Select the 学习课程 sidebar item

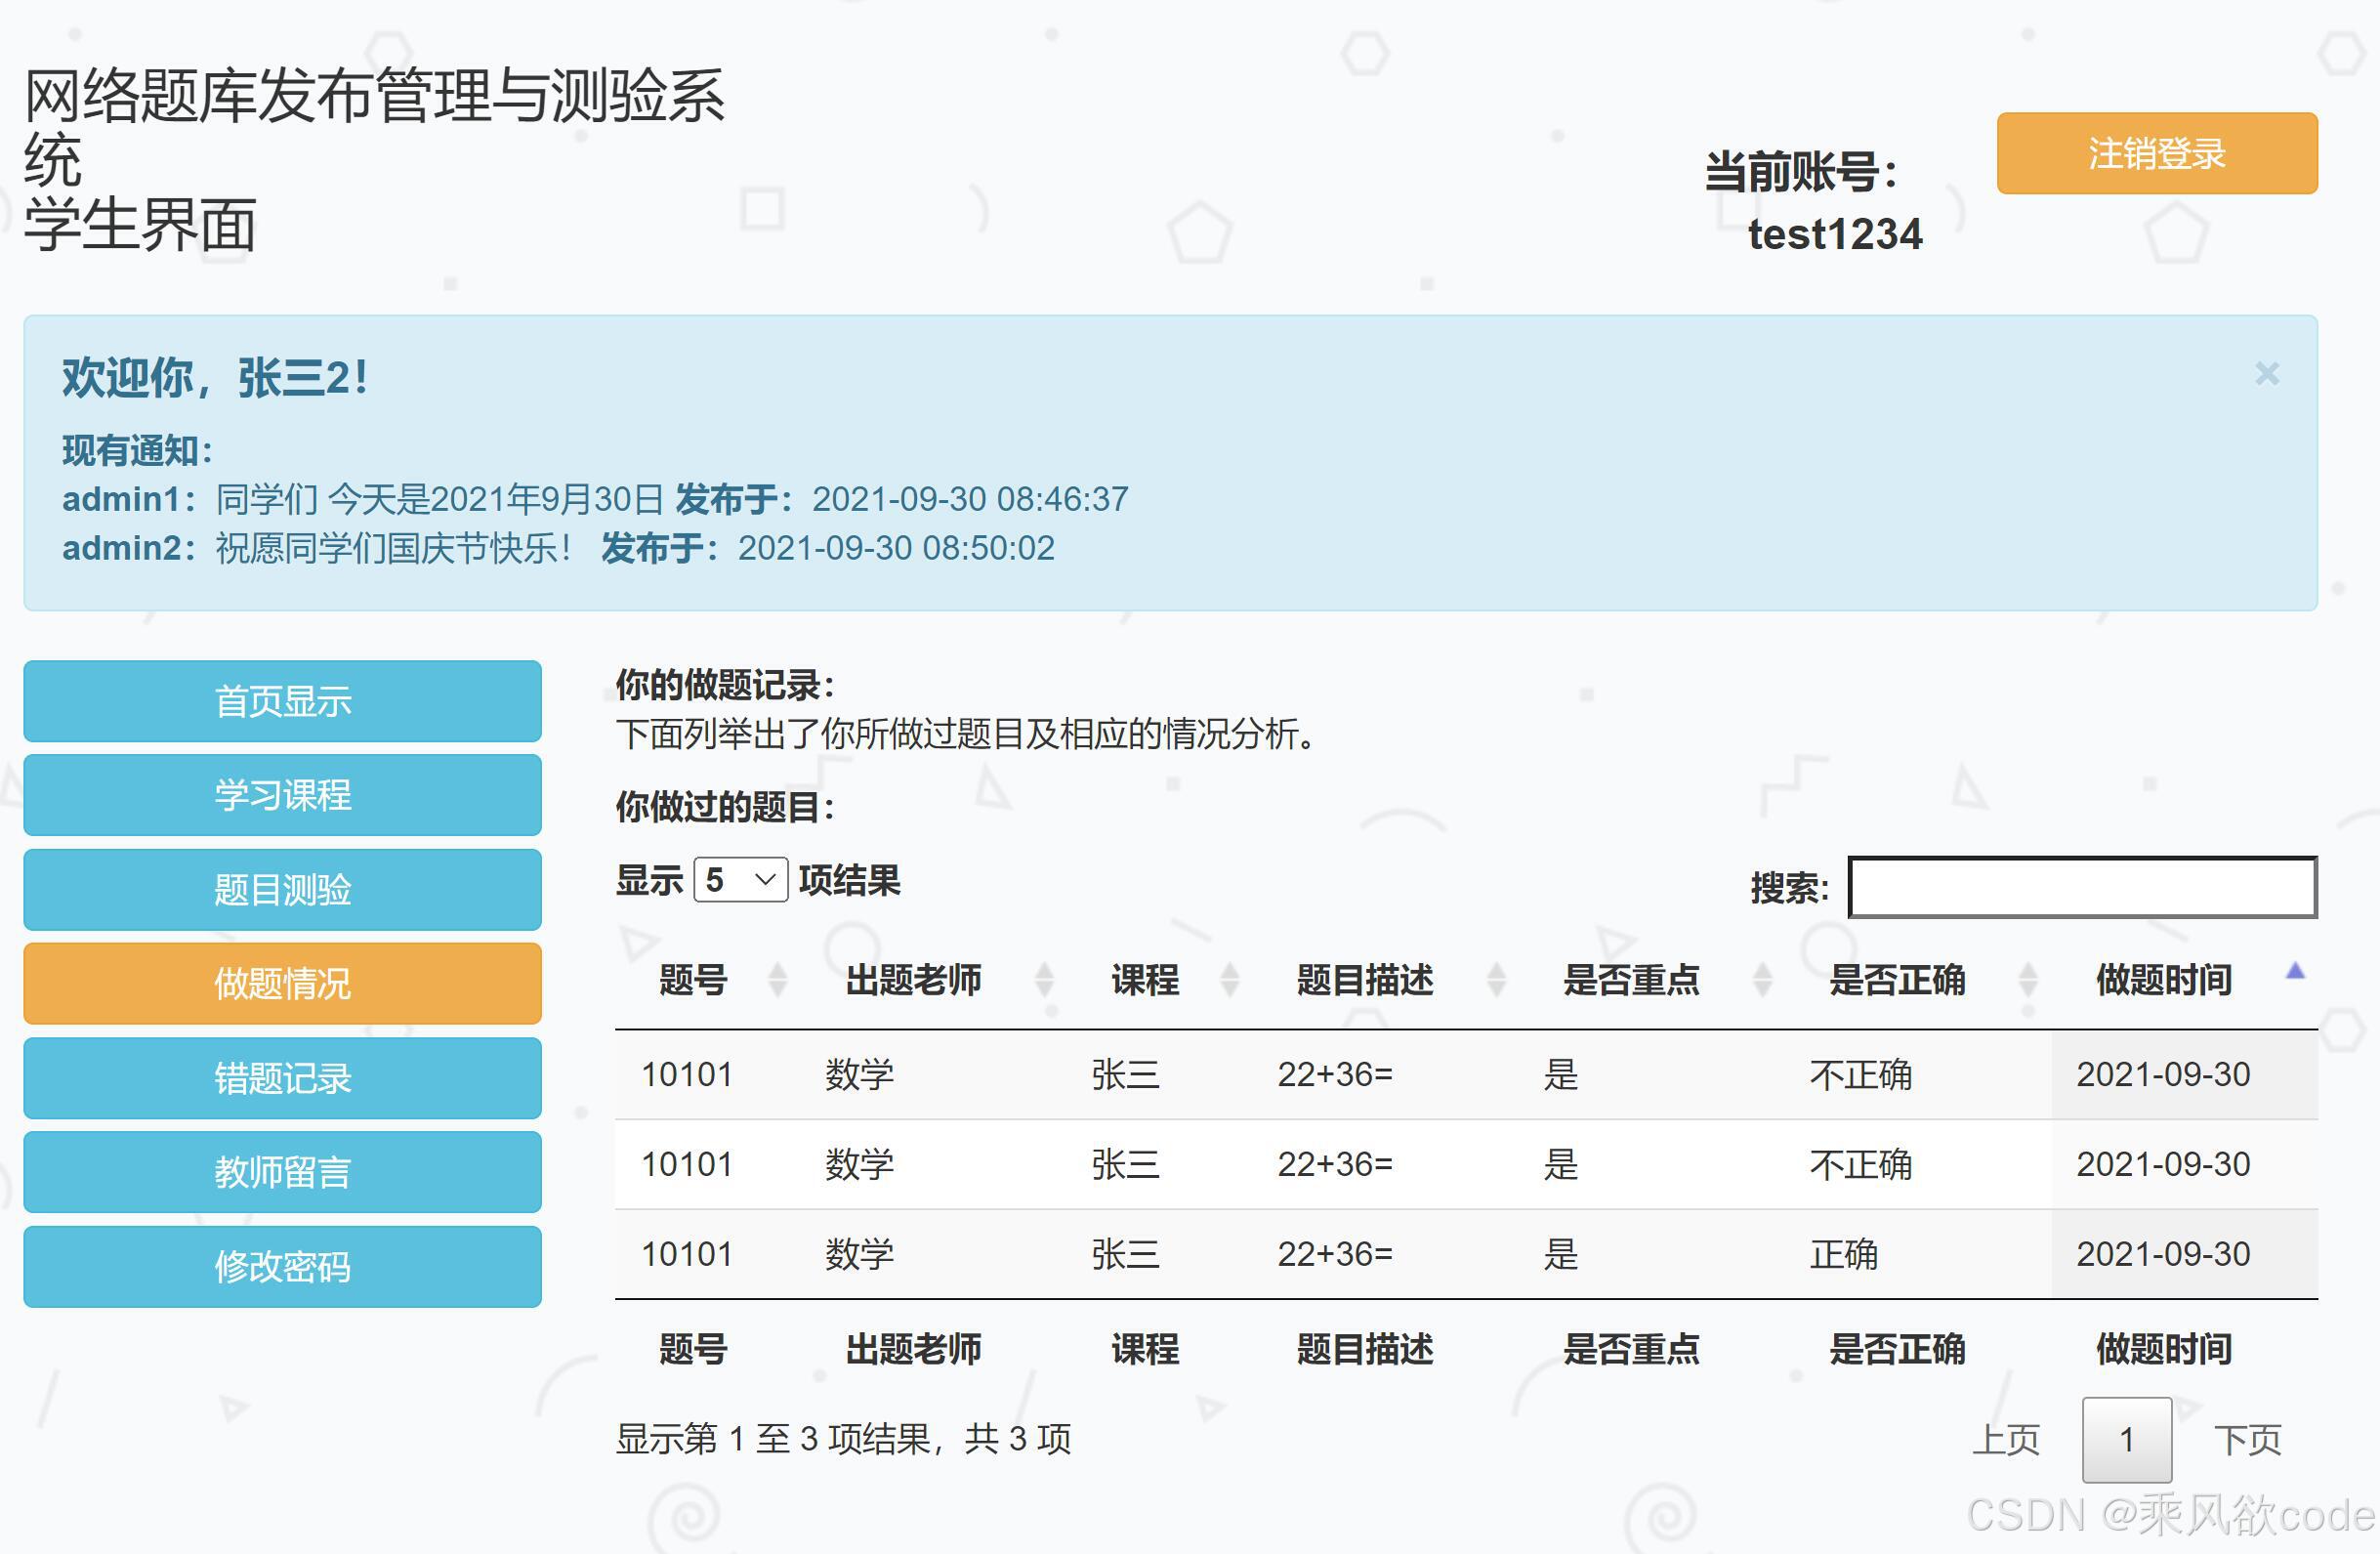(x=283, y=795)
